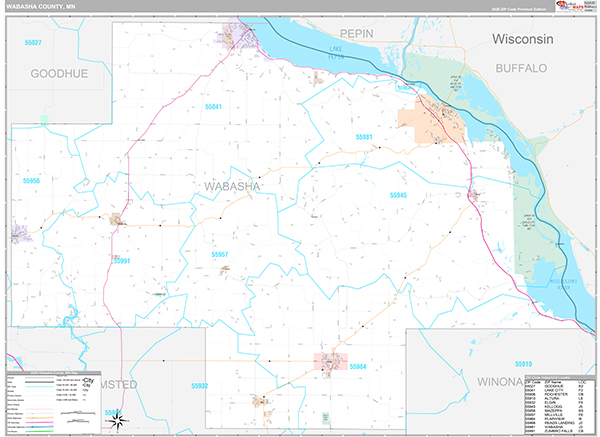This screenshot has height=437, width=600.
Task: Click the pink Plainview city area
Action: [x=331, y=362]
